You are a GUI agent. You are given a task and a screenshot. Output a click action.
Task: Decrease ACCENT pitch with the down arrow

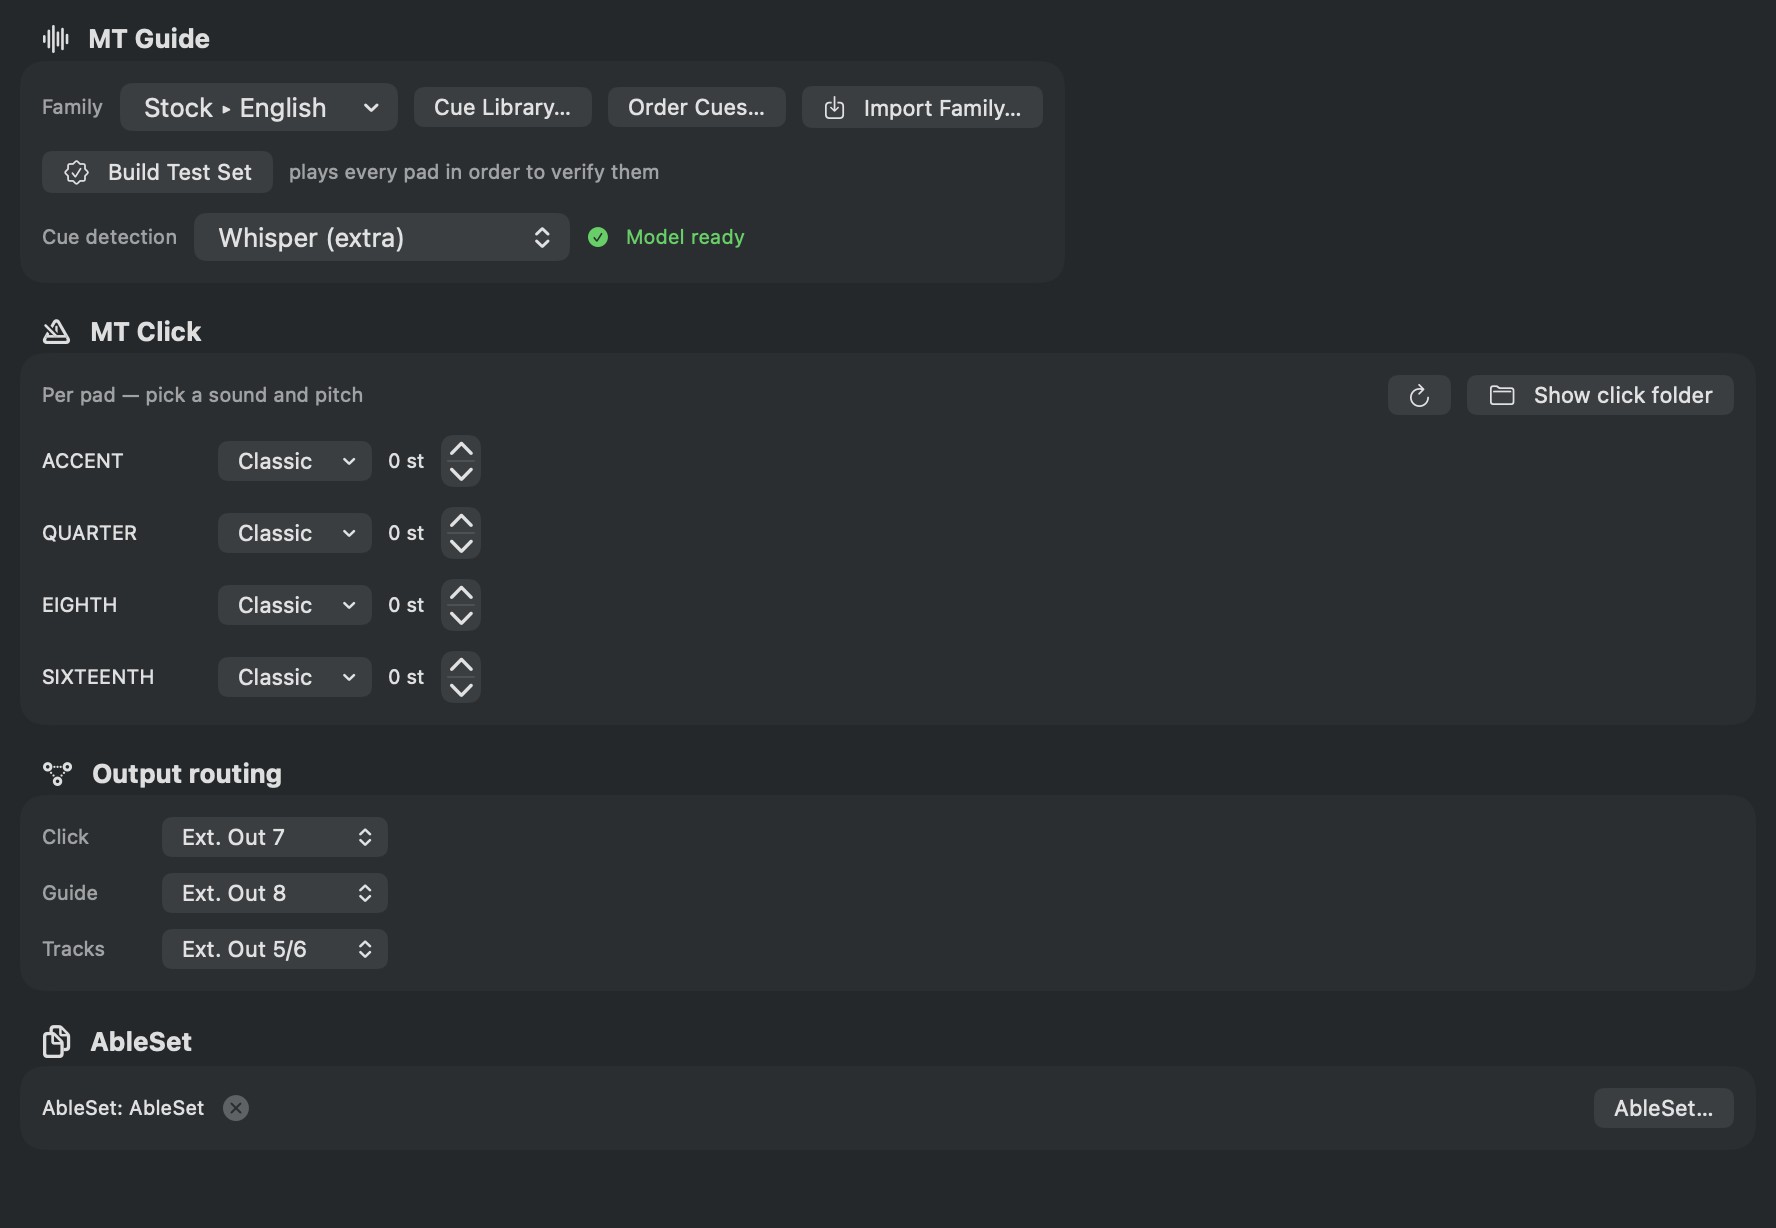click(461, 474)
